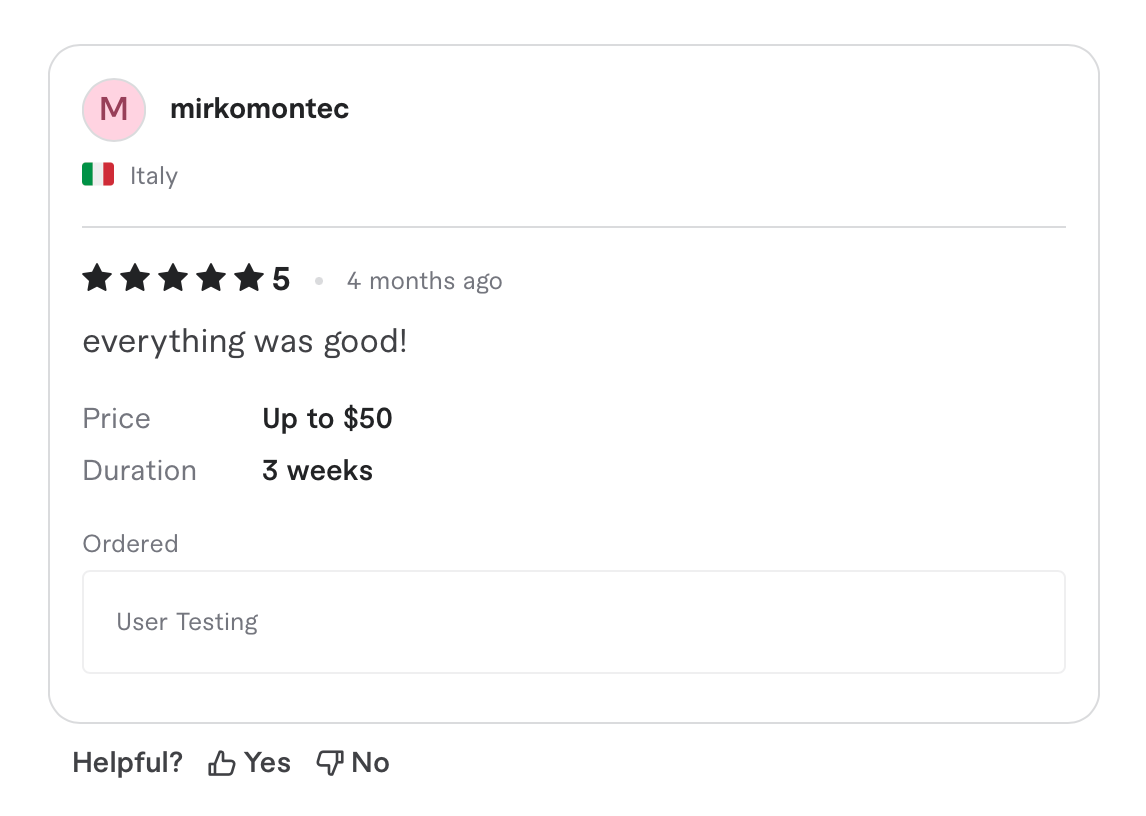Open the reviewer profile mirkomontec
The image size is (1146, 816).
(259, 109)
